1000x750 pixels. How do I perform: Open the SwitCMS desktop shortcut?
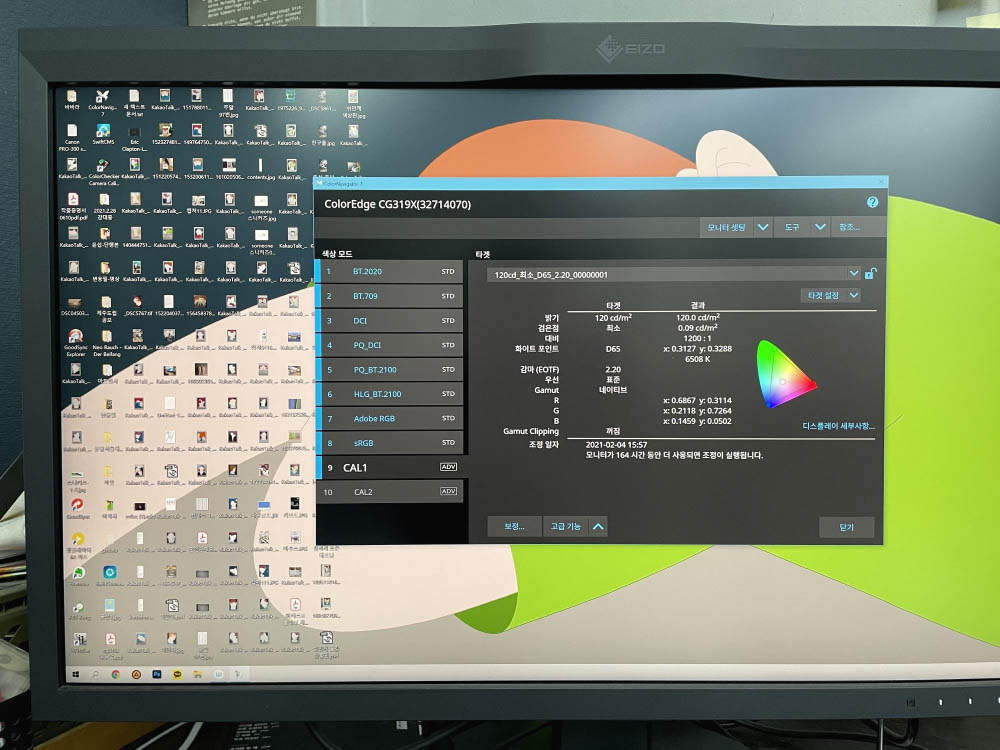coord(103,135)
